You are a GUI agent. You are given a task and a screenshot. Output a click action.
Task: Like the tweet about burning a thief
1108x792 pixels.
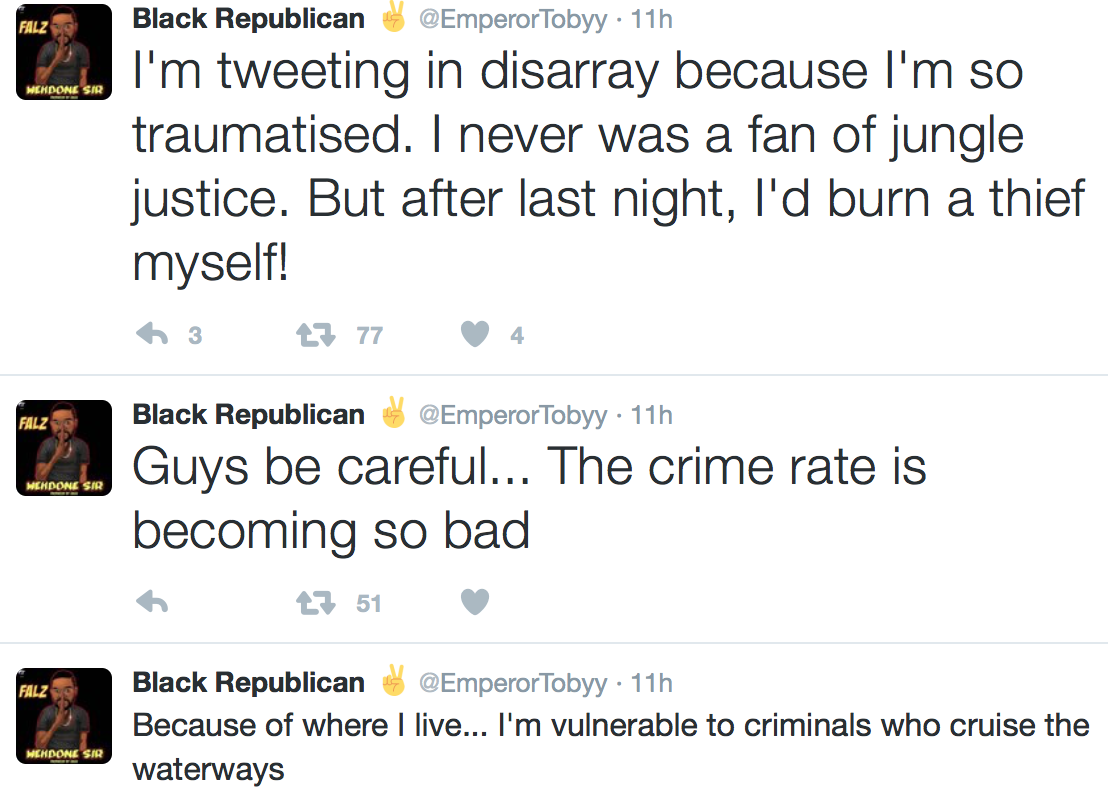click(x=475, y=335)
